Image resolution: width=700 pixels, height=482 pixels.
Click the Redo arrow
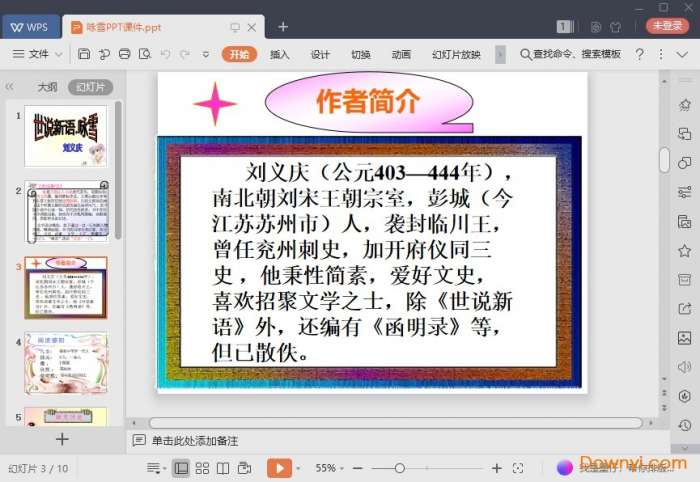tap(185, 54)
